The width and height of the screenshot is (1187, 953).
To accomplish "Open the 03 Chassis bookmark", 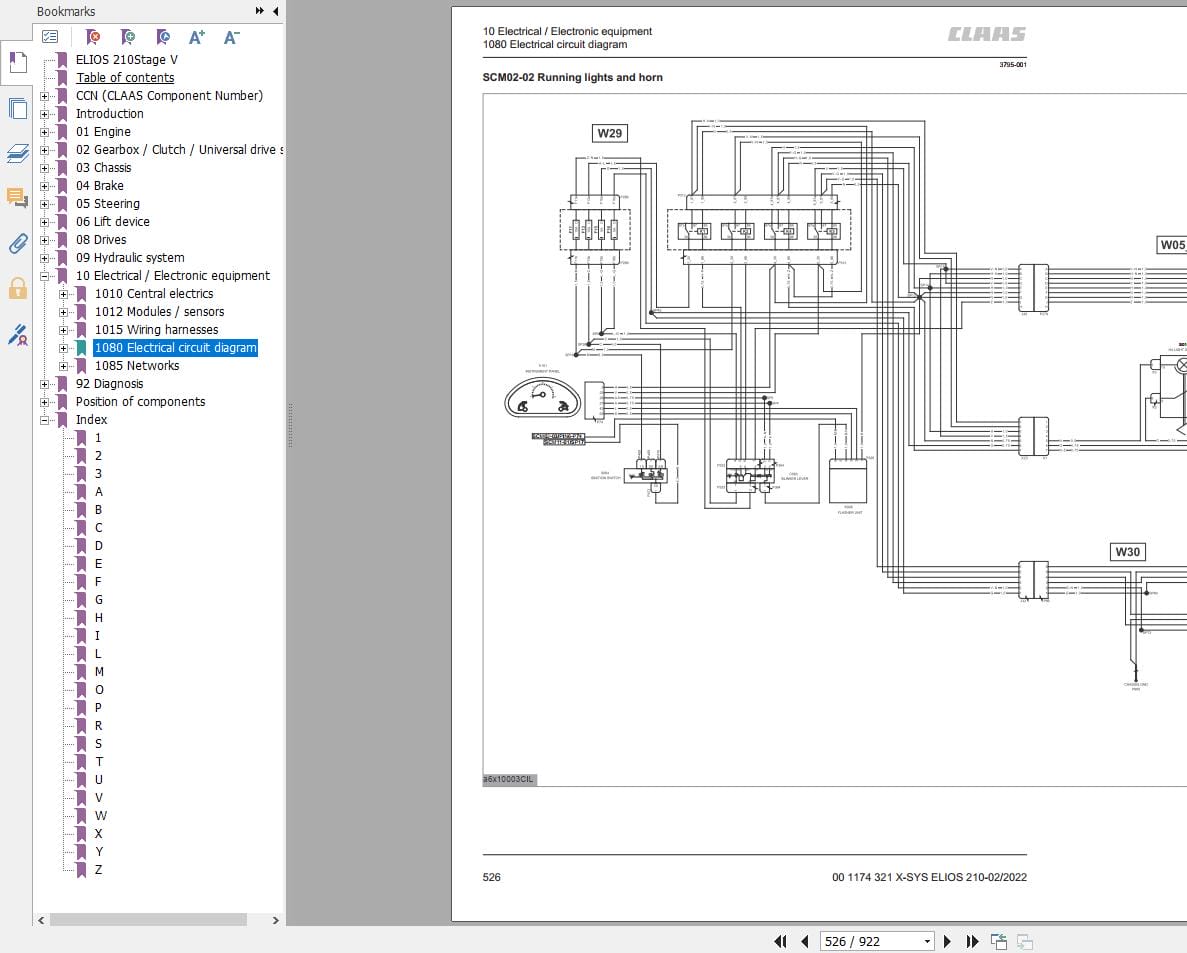I will [104, 167].
